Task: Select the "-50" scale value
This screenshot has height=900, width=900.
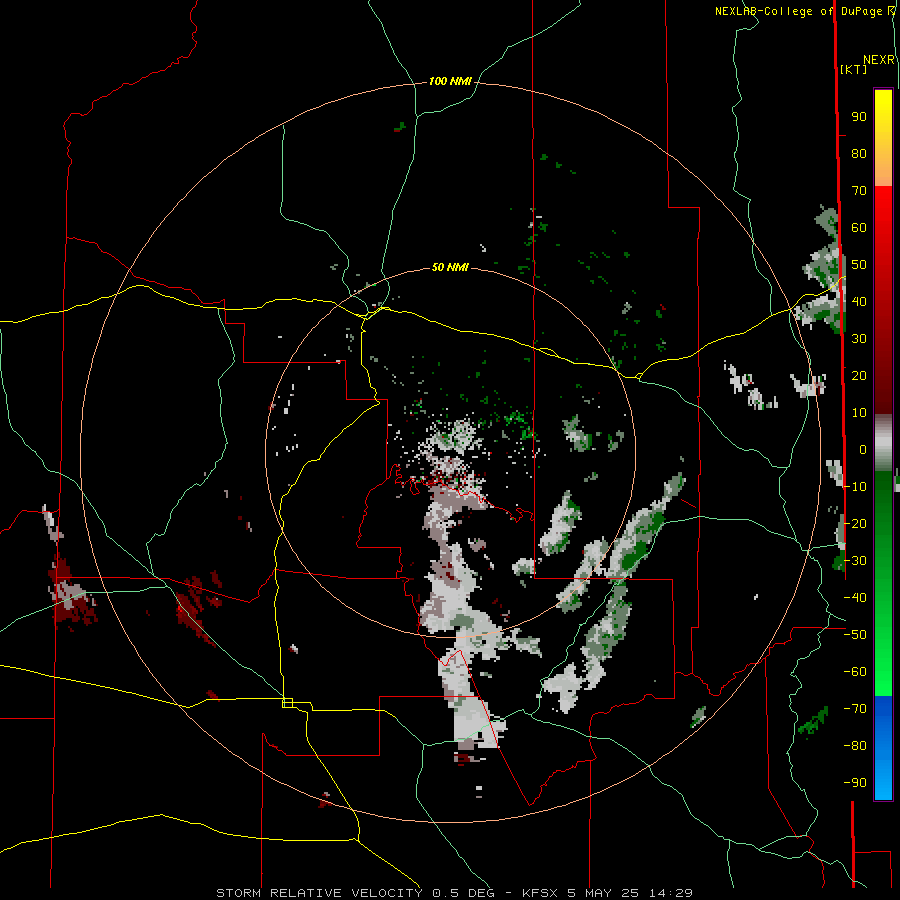Action: point(855,634)
